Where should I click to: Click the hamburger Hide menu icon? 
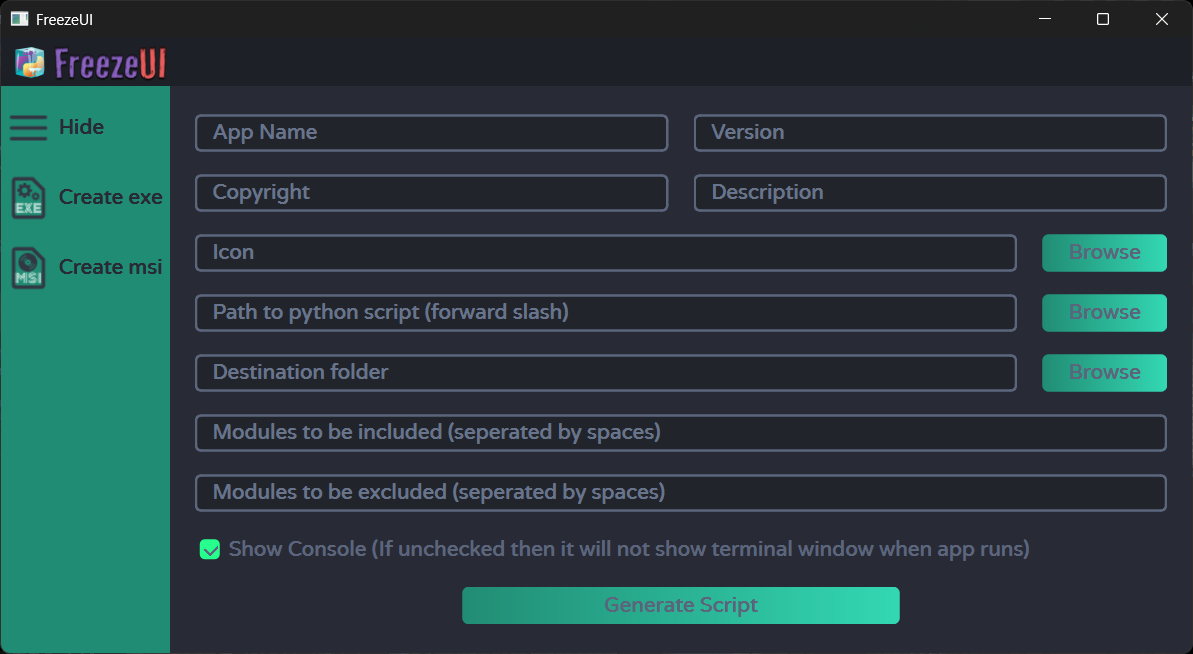(29, 127)
